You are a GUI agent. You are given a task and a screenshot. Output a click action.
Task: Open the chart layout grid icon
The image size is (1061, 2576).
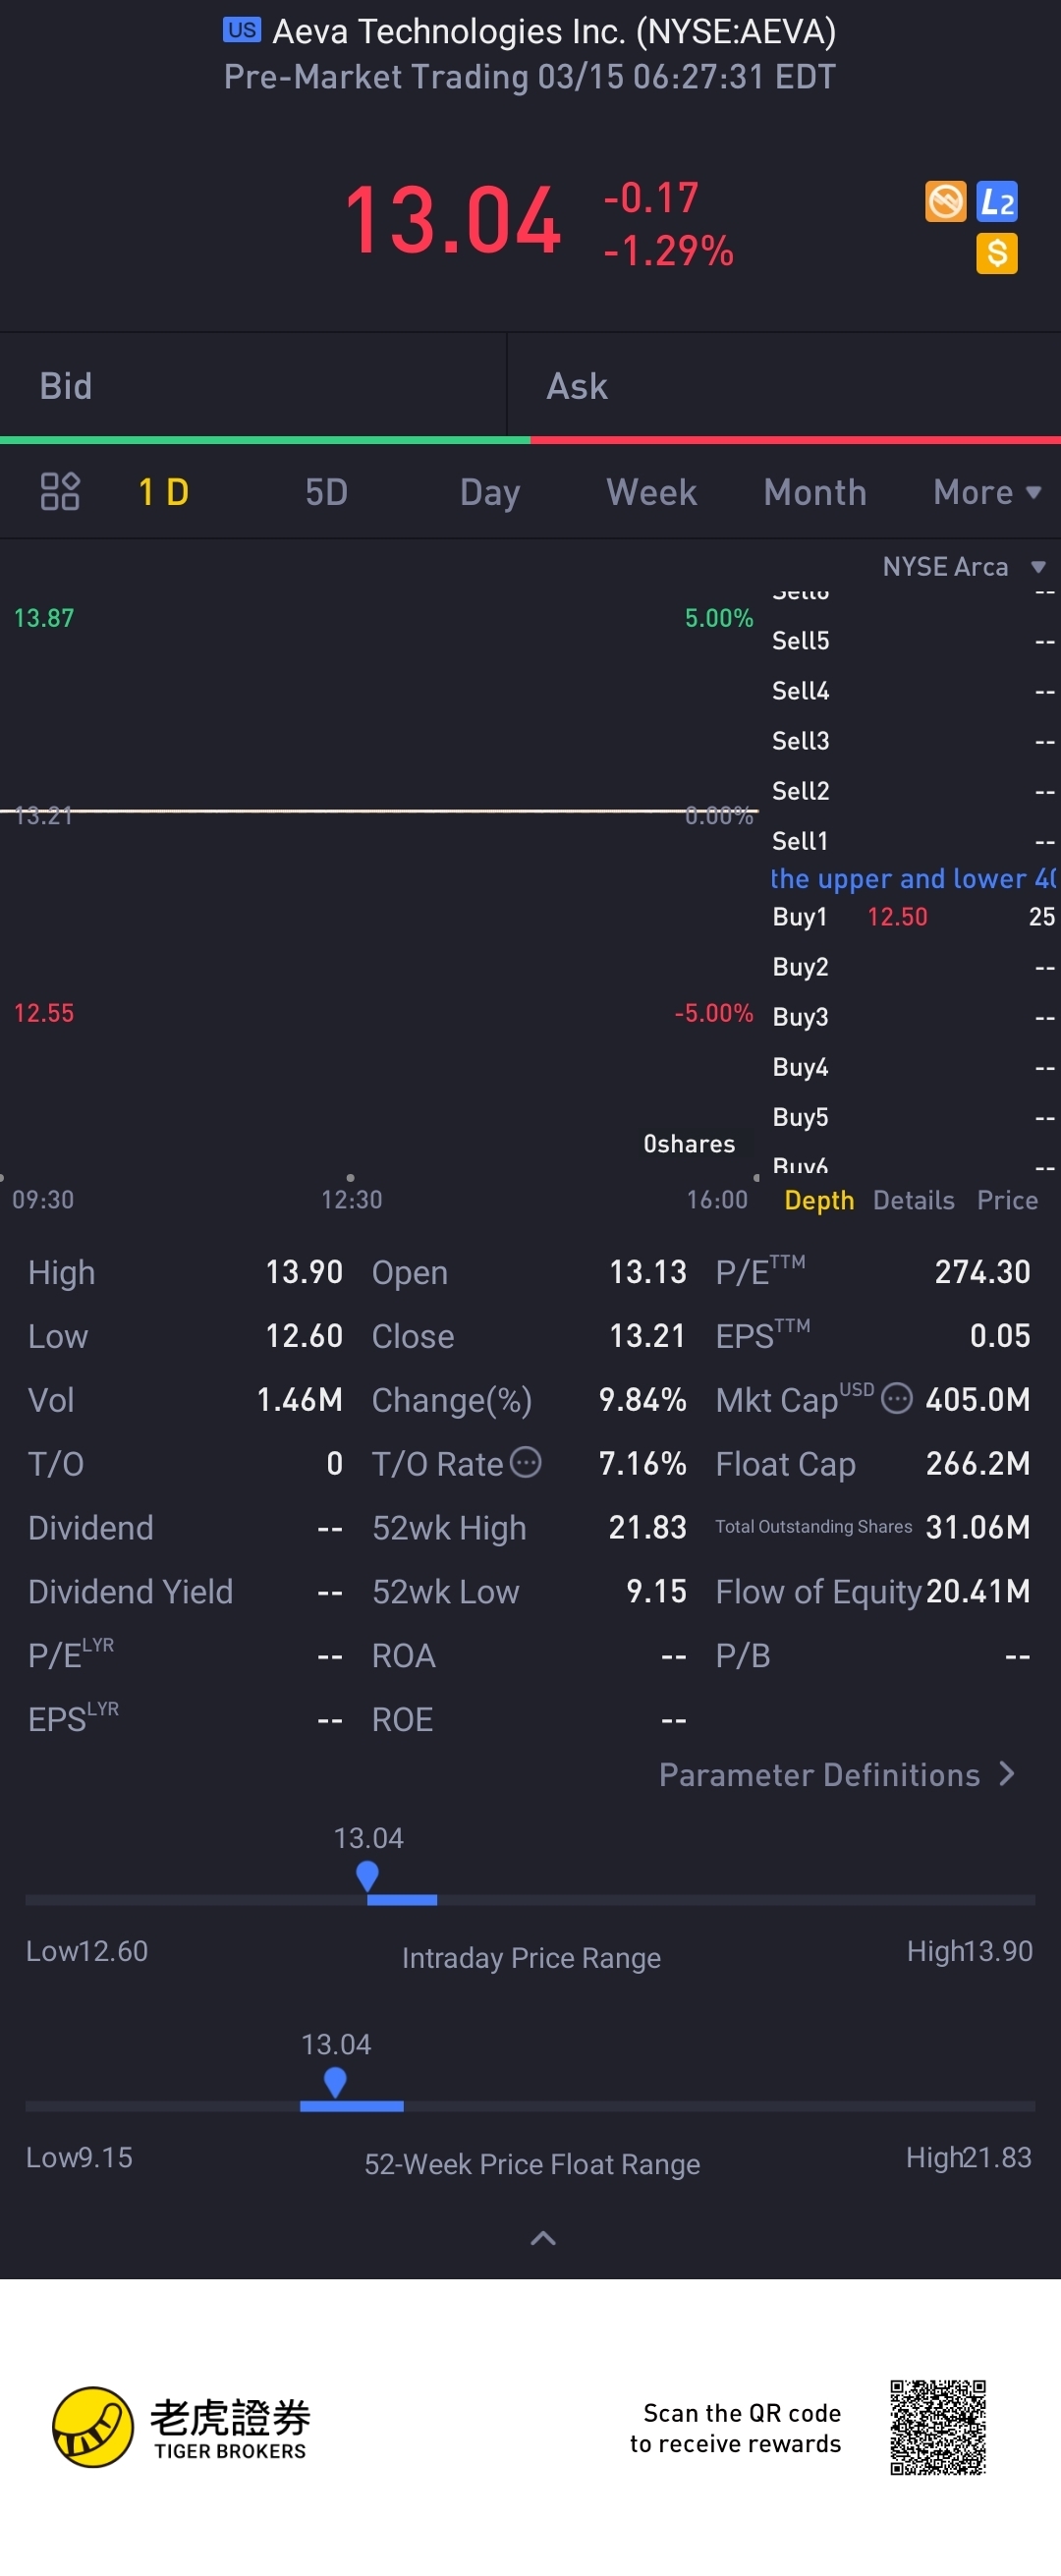pyautogui.click(x=59, y=491)
